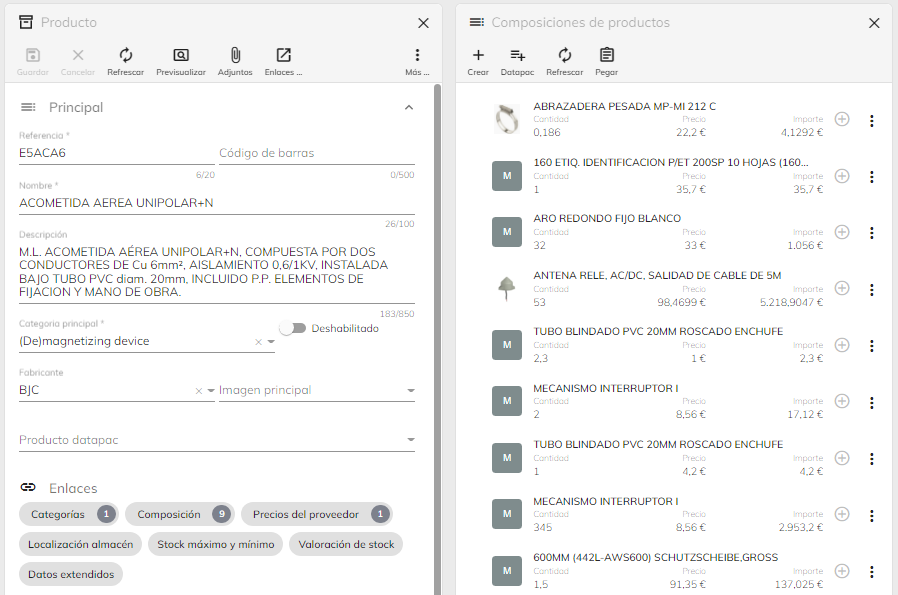This screenshot has width=898, height=595.
Task: Open Enlaces external links icon
Action: [283, 56]
